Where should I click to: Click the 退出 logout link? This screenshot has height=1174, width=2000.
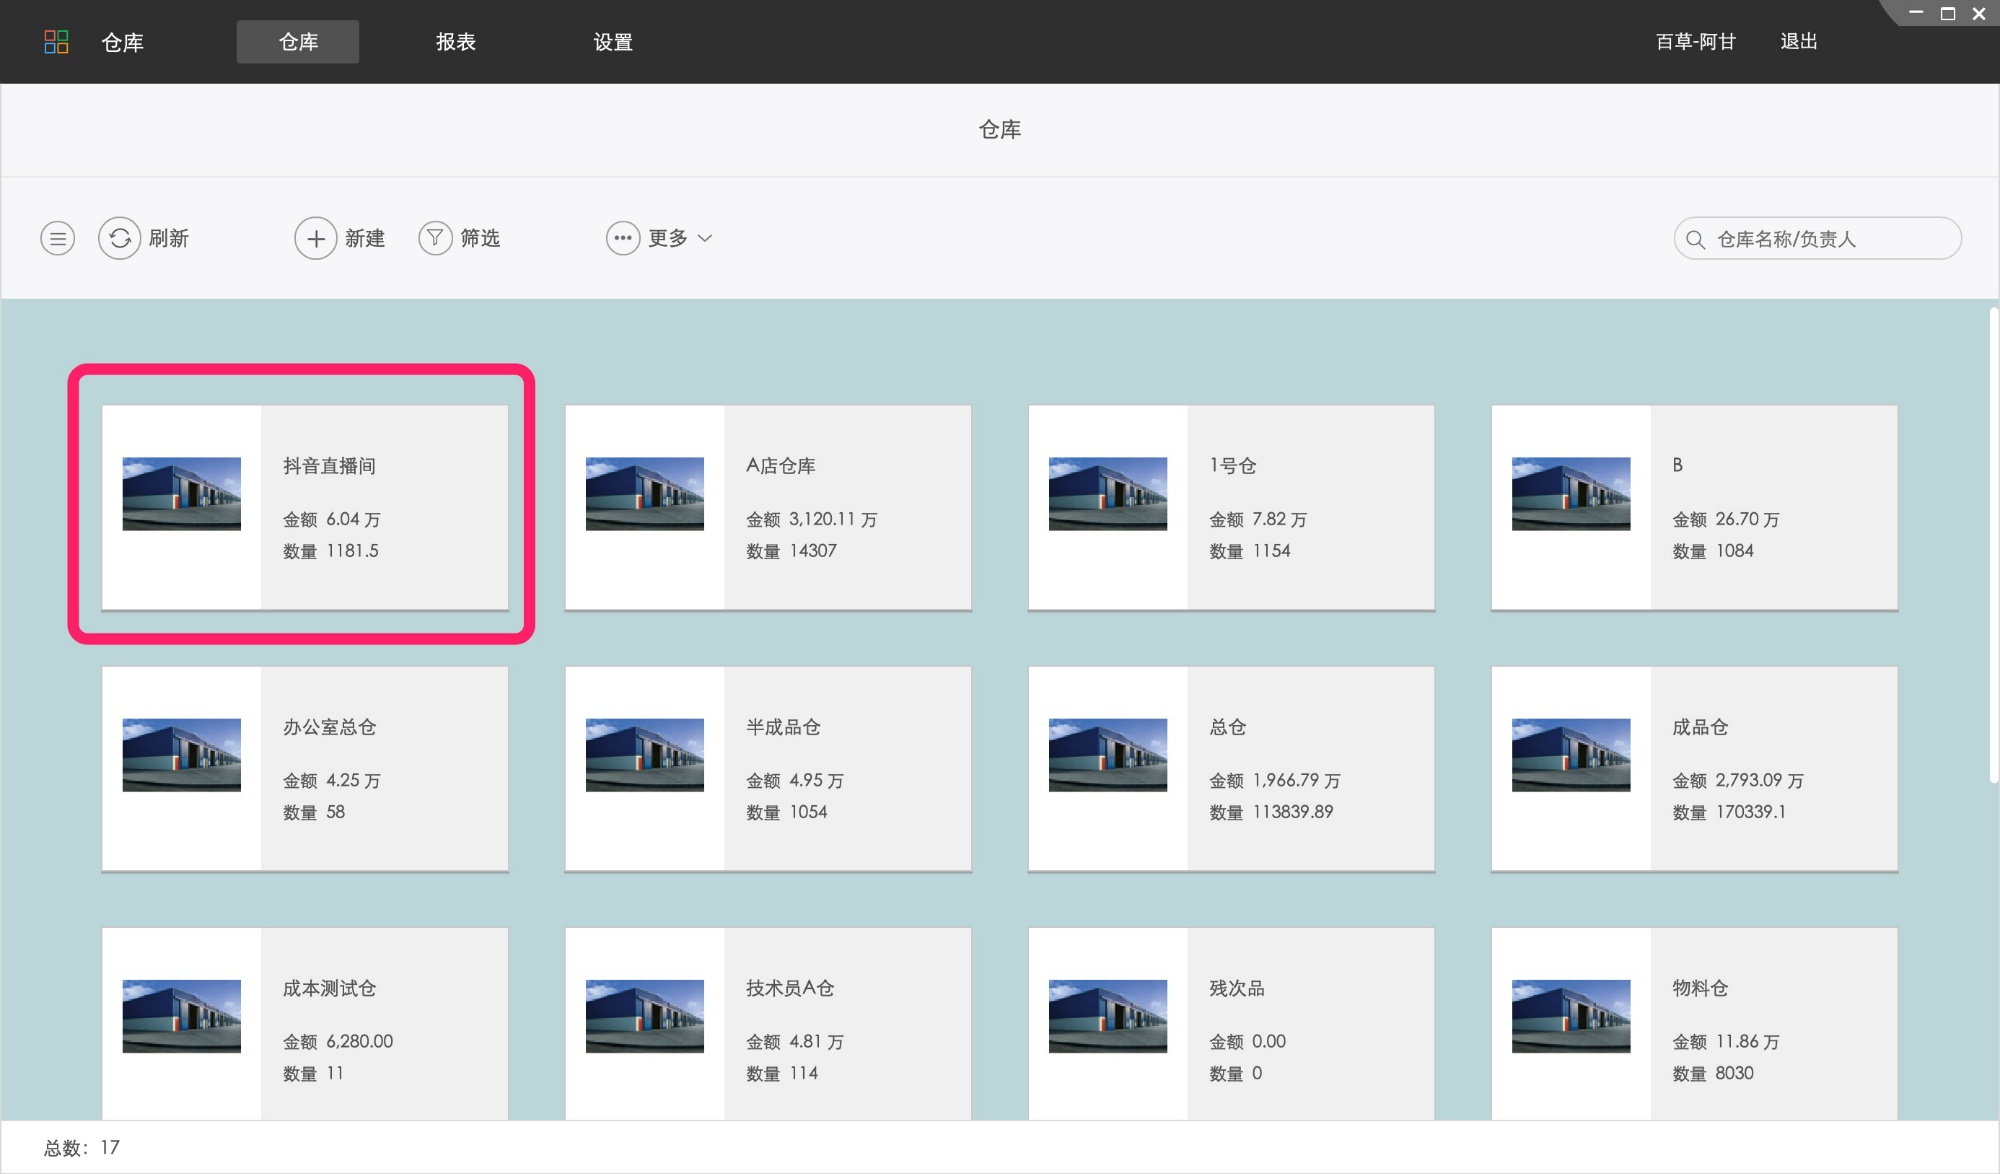coord(1799,42)
